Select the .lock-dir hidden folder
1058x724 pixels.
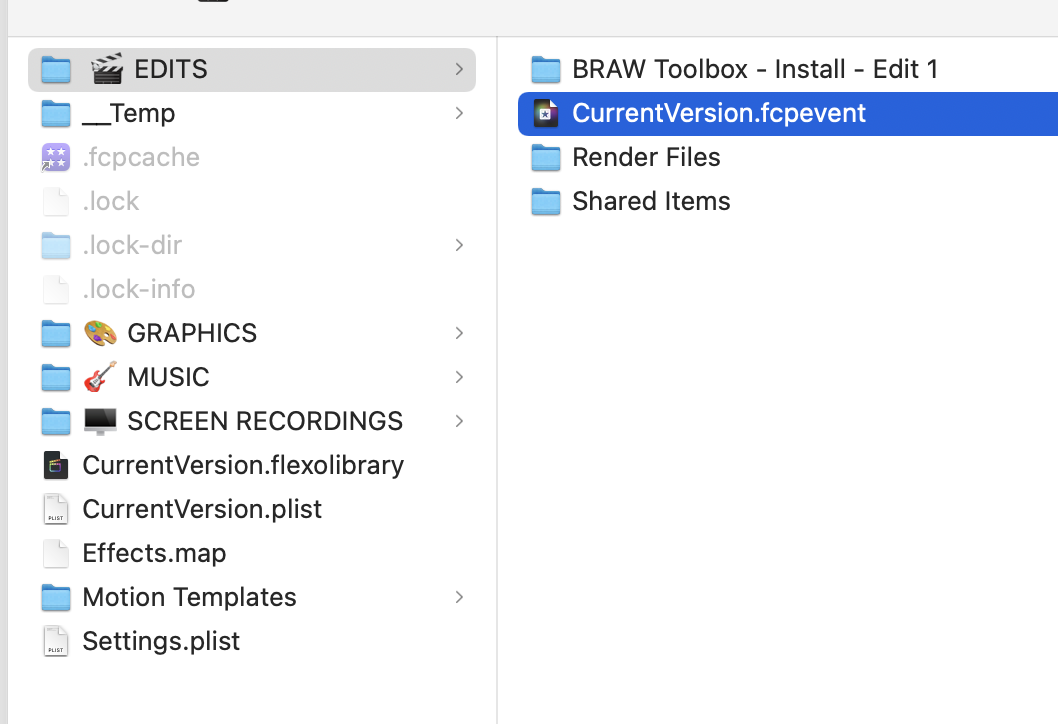[x=132, y=245]
